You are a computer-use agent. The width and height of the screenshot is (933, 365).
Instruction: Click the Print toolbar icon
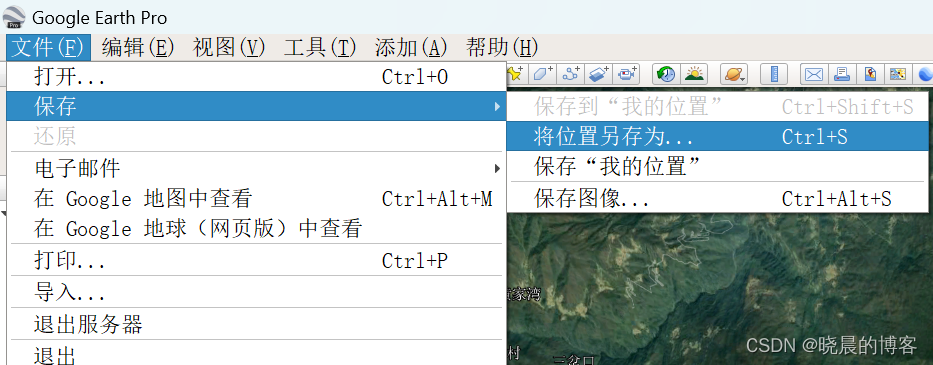tap(841, 74)
